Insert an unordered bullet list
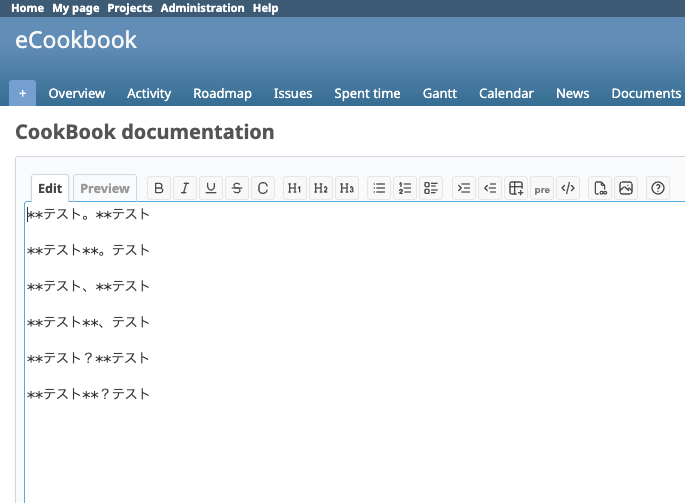 click(379, 188)
